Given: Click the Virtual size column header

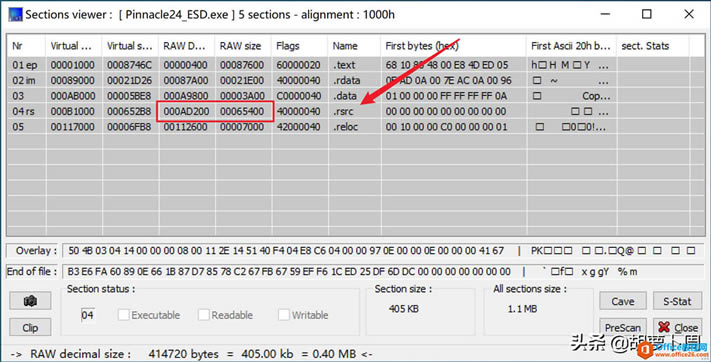Looking at the screenshot, I should click(130, 46).
